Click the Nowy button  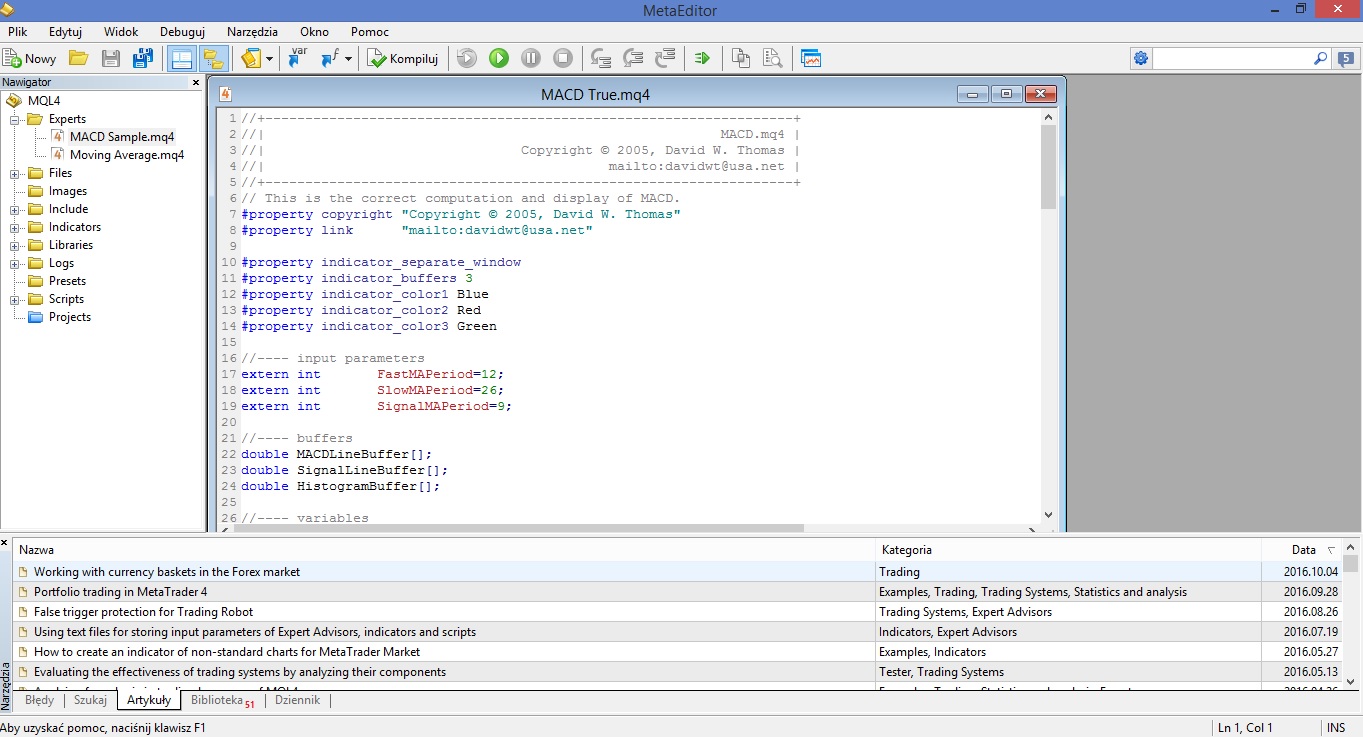click(x=30, y=58)
